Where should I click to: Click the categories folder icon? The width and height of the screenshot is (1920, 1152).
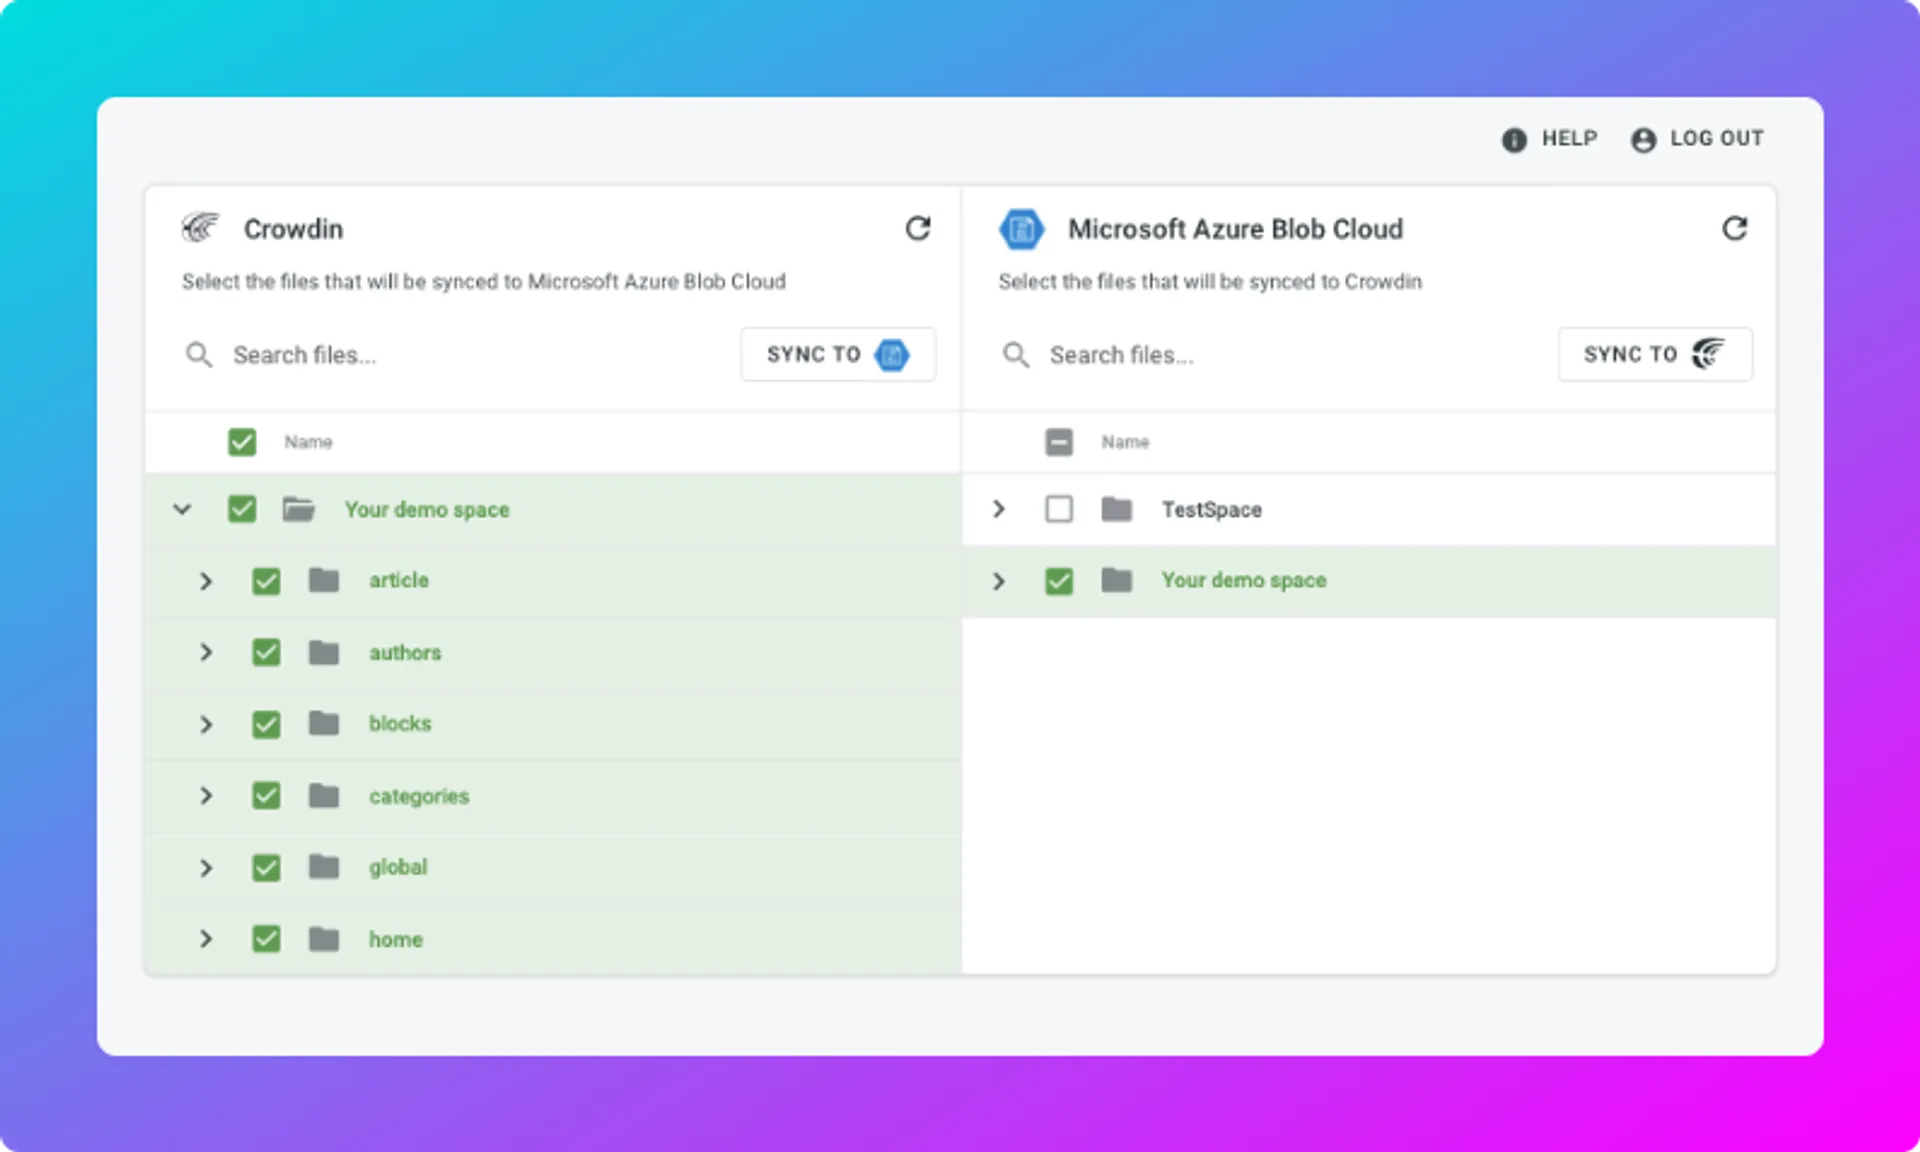coord(324,795)
